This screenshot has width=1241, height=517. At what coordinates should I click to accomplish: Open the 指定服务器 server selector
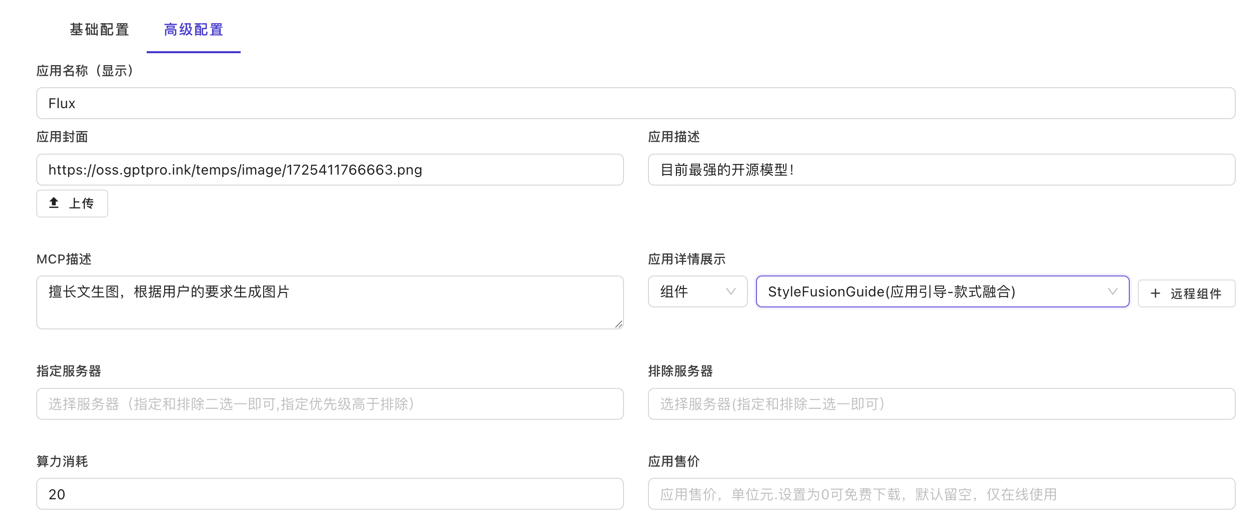pyautogui.click(x=330, y=404)
